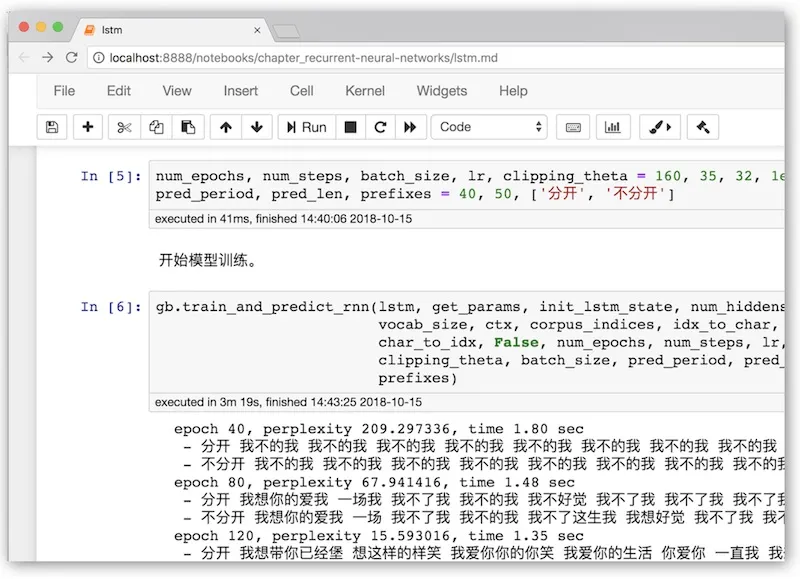
Task: Interrupt the kernel with the stop square
Action: tap(351, 127)
